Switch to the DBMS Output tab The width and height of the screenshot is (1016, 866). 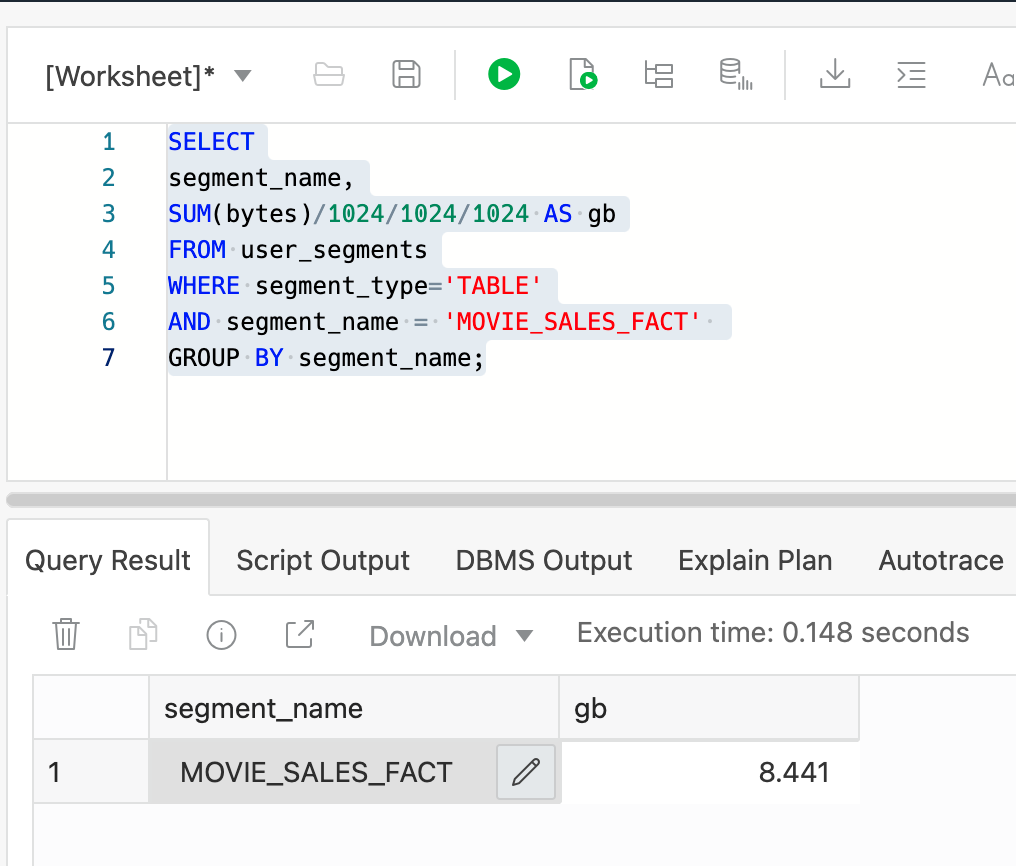coord(544,560)
